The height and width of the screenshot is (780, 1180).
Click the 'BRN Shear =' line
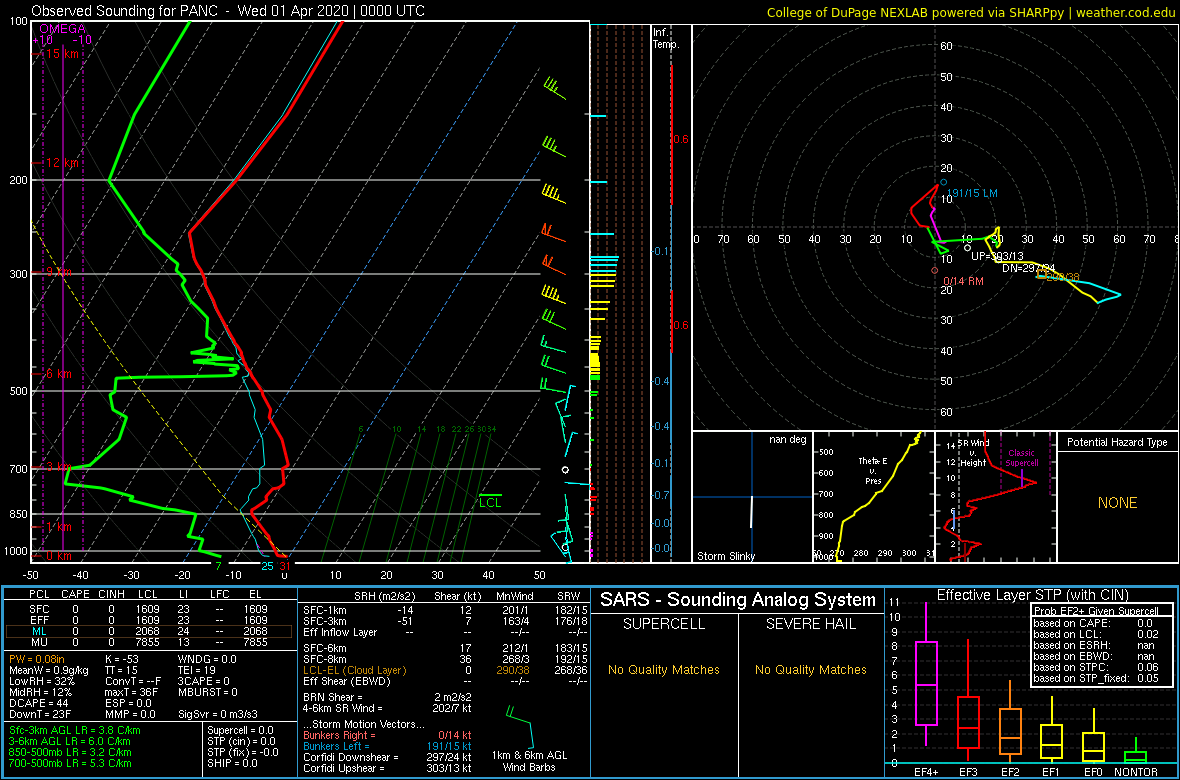click(333, 696)
